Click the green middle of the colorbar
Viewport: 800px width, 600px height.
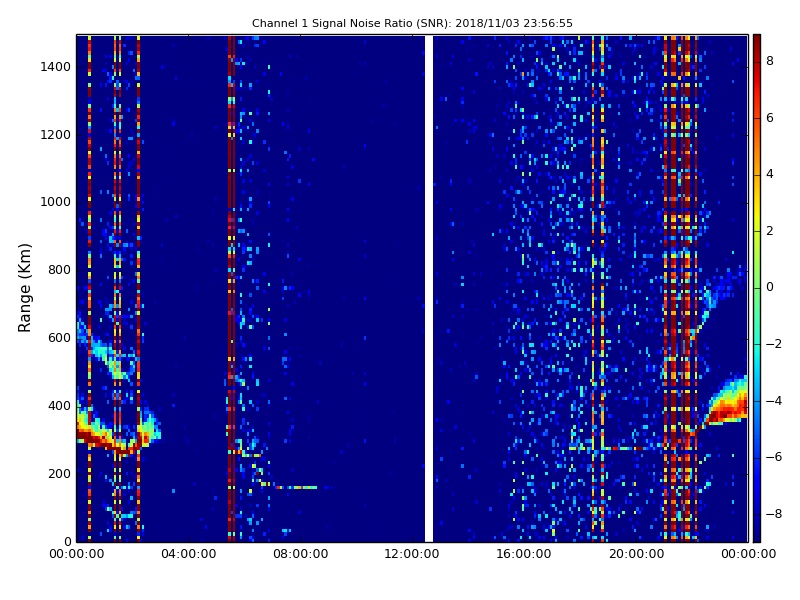point(757,288)
